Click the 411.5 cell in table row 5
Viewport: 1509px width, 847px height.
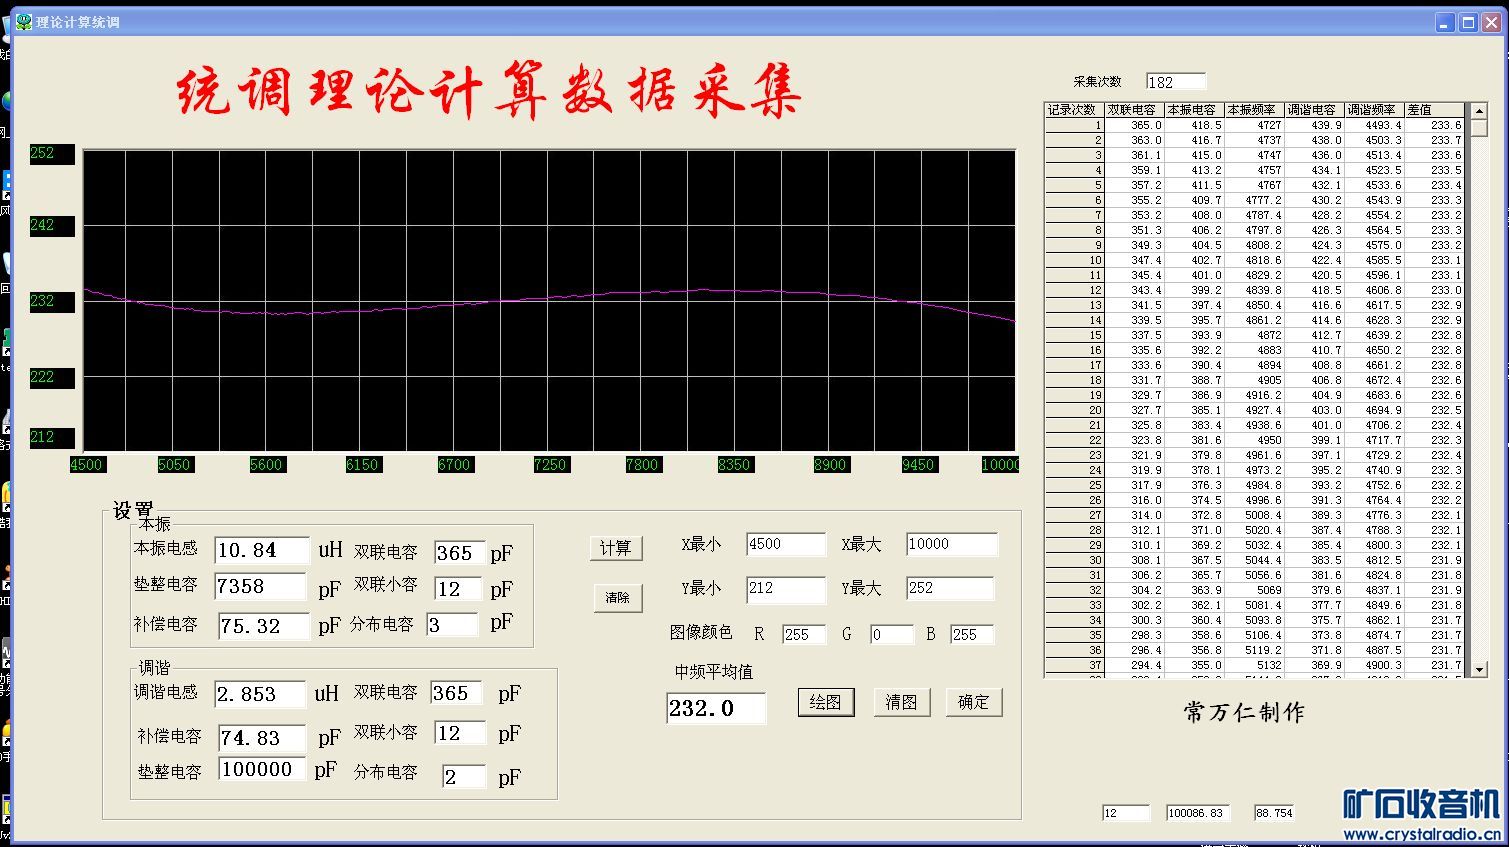coord(1194,185)
